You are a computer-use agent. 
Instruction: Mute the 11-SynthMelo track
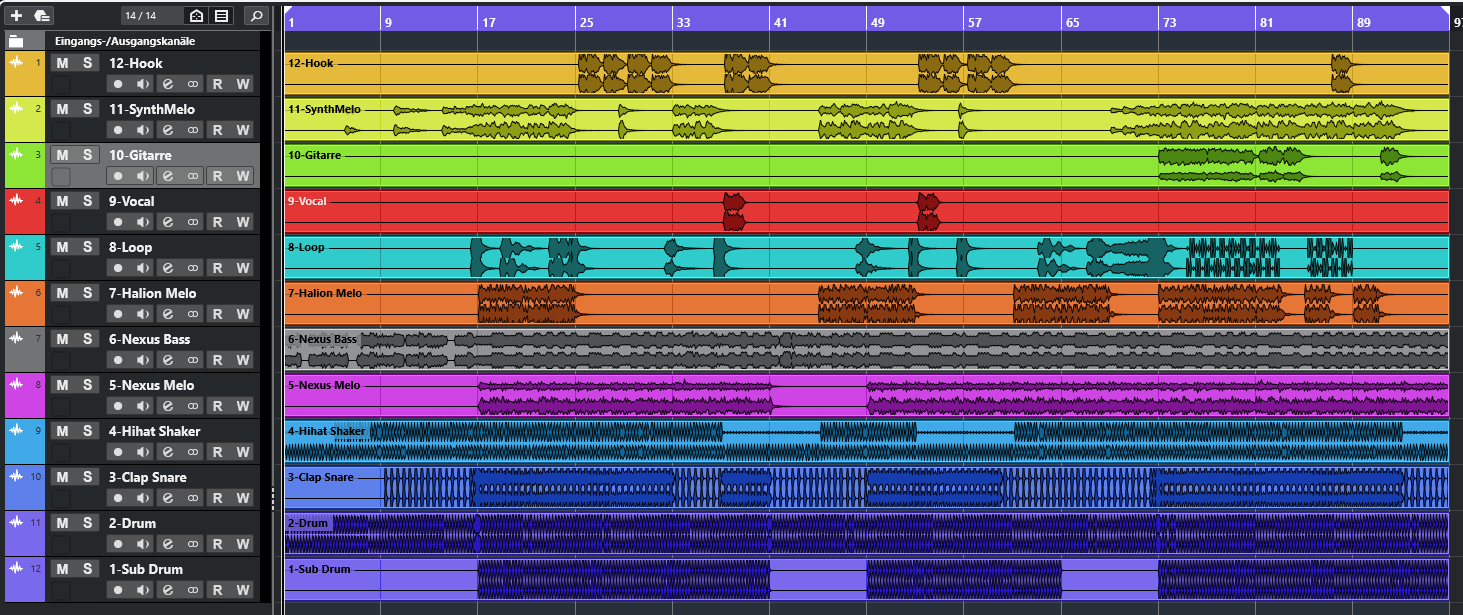(62, 109)
